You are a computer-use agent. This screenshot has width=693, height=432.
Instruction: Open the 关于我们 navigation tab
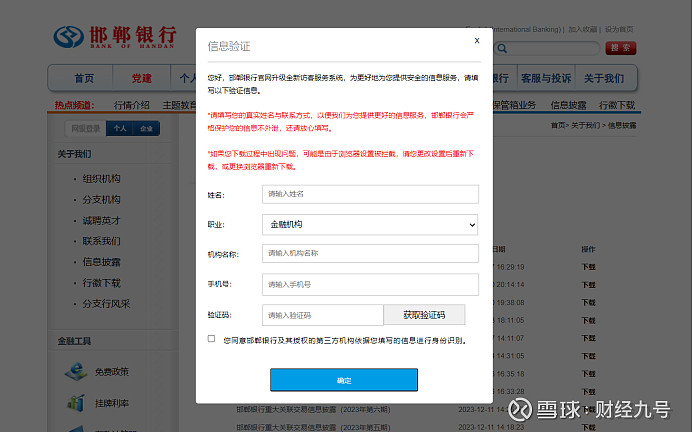click(604, 78)
